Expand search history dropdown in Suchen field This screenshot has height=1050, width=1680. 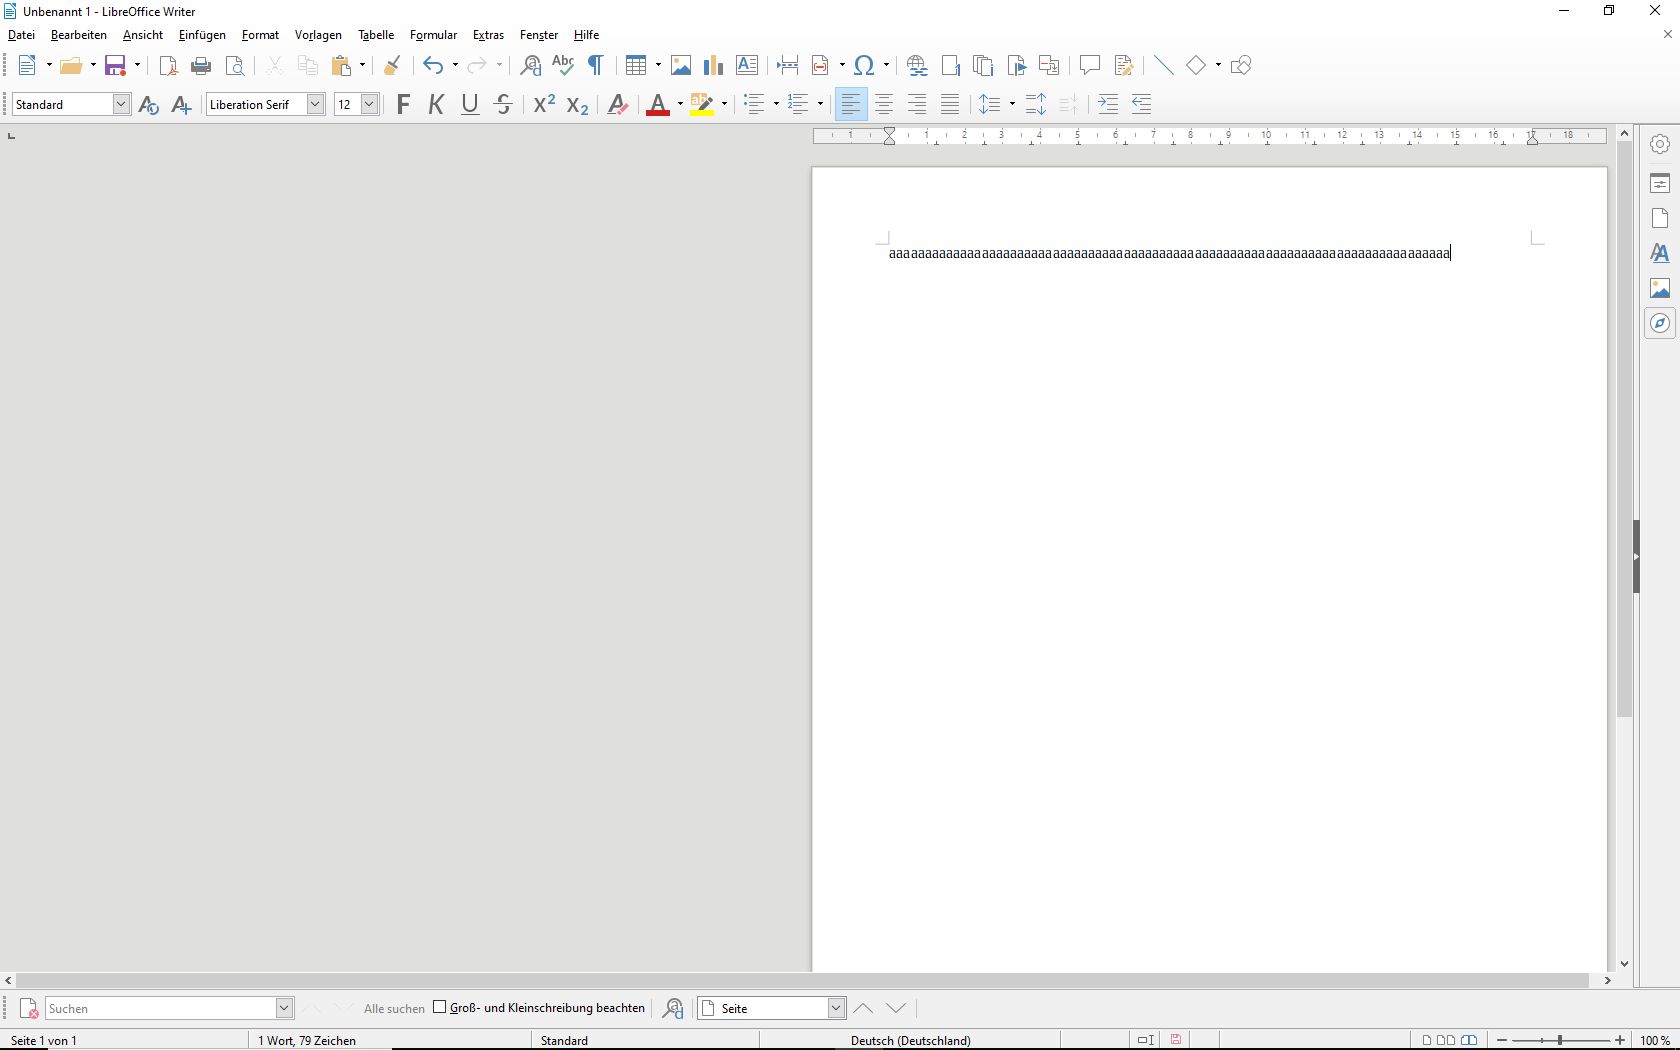[x=284, y=1009]
